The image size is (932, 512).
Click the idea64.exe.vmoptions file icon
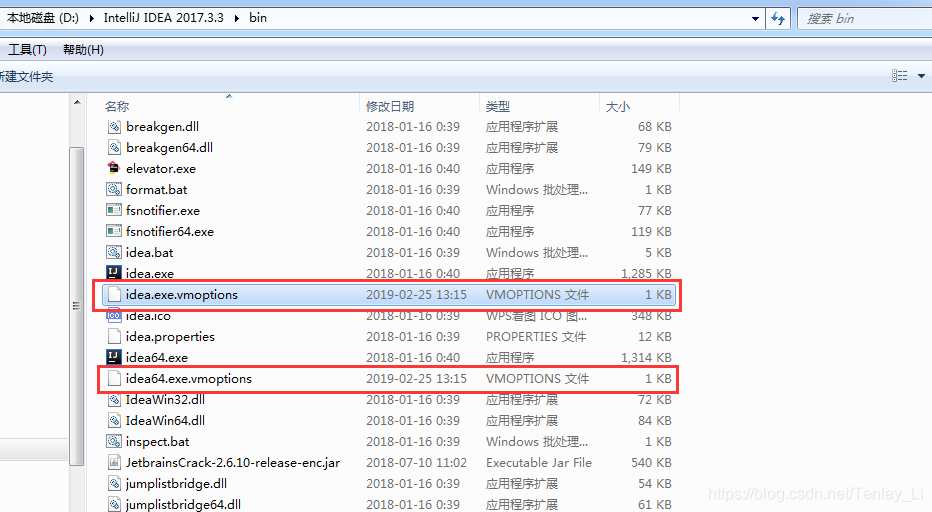pyautogui.click(x=114, y=379)
